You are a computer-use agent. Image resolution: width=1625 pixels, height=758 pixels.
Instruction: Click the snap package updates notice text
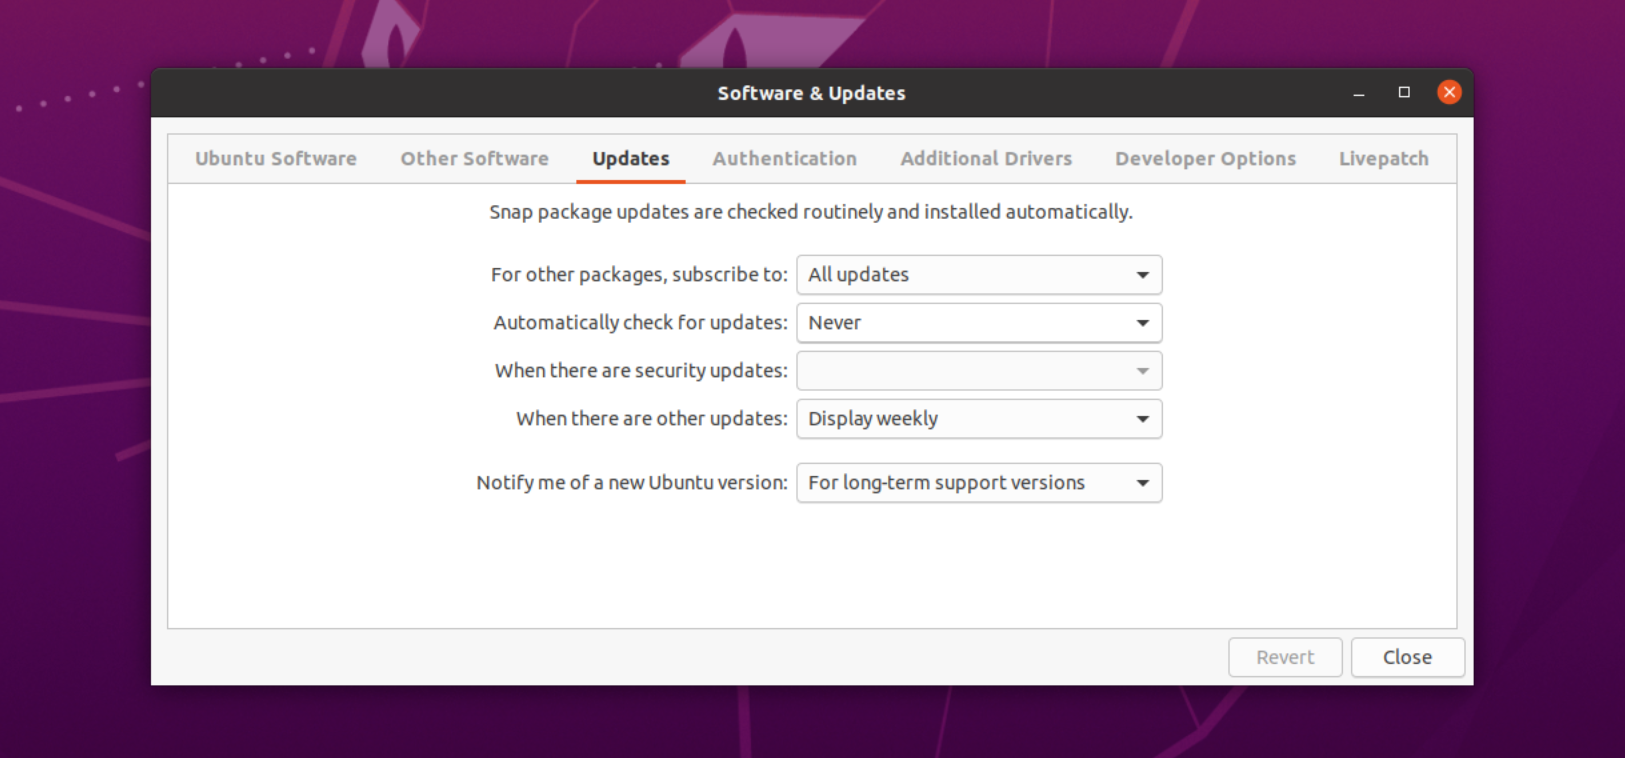pyautogui.click(x=811, y=212)
